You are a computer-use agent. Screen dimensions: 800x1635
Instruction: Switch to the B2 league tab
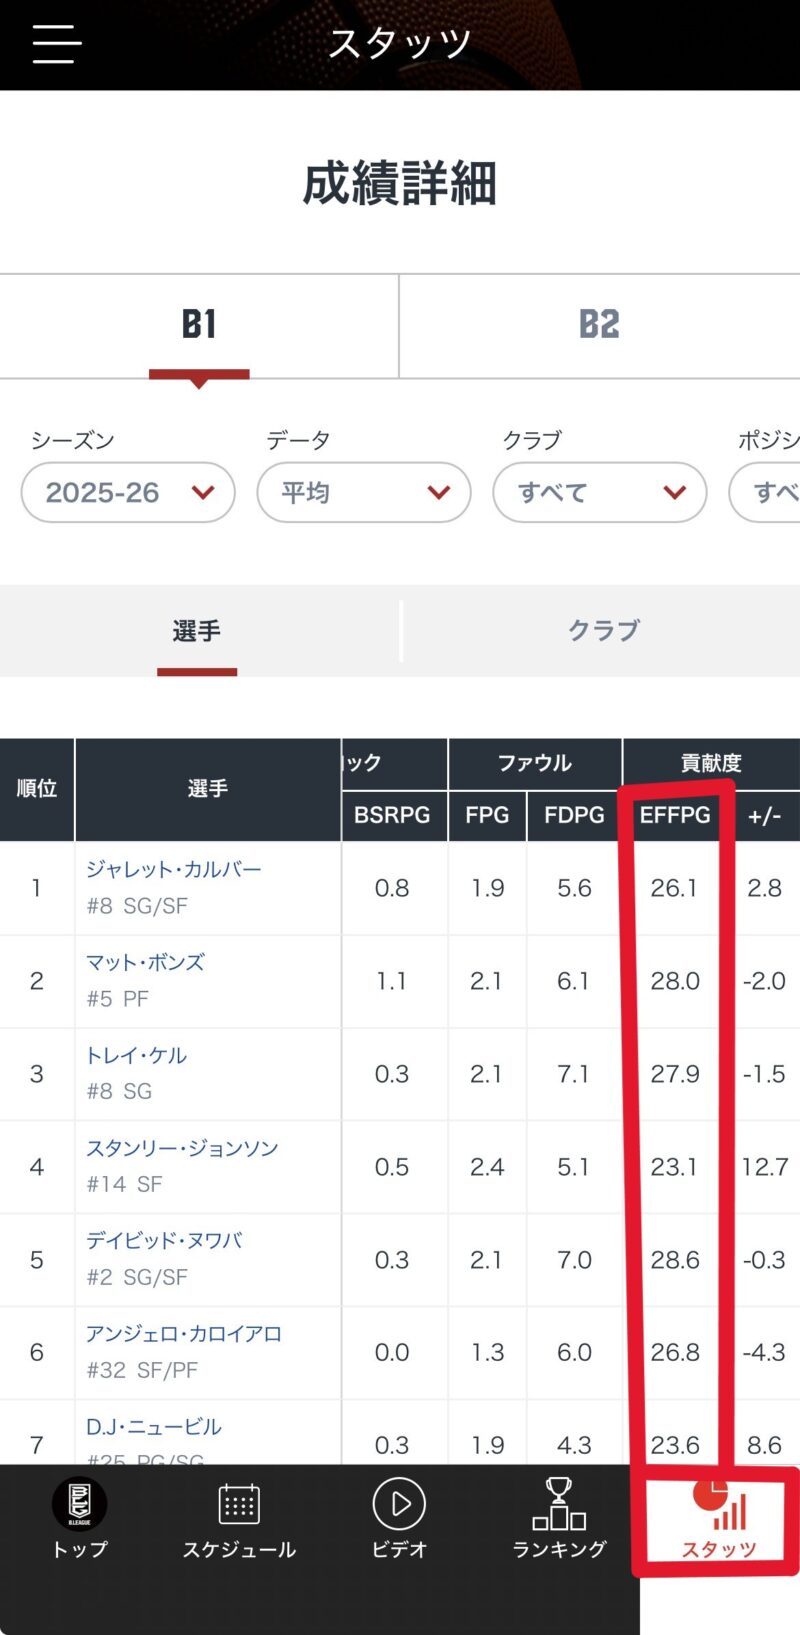tap(599, 325)
